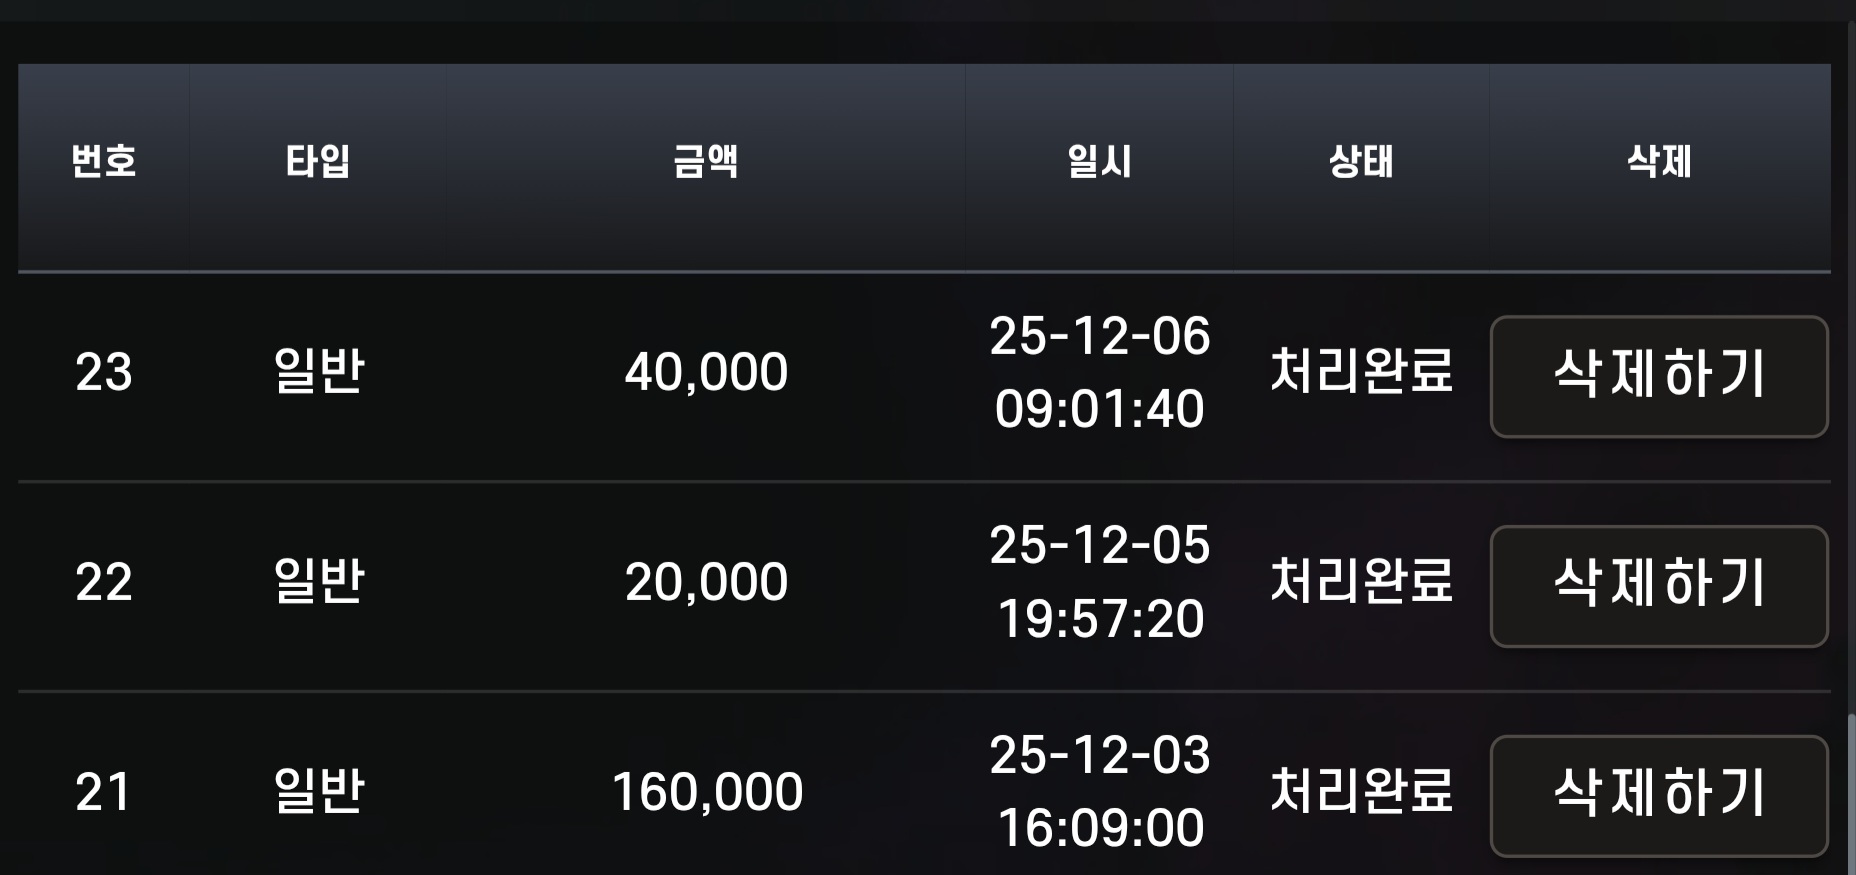Click date 25-12-06 09:01:40
This screenshot has width=1856, height=875.
click(1100, 372)
